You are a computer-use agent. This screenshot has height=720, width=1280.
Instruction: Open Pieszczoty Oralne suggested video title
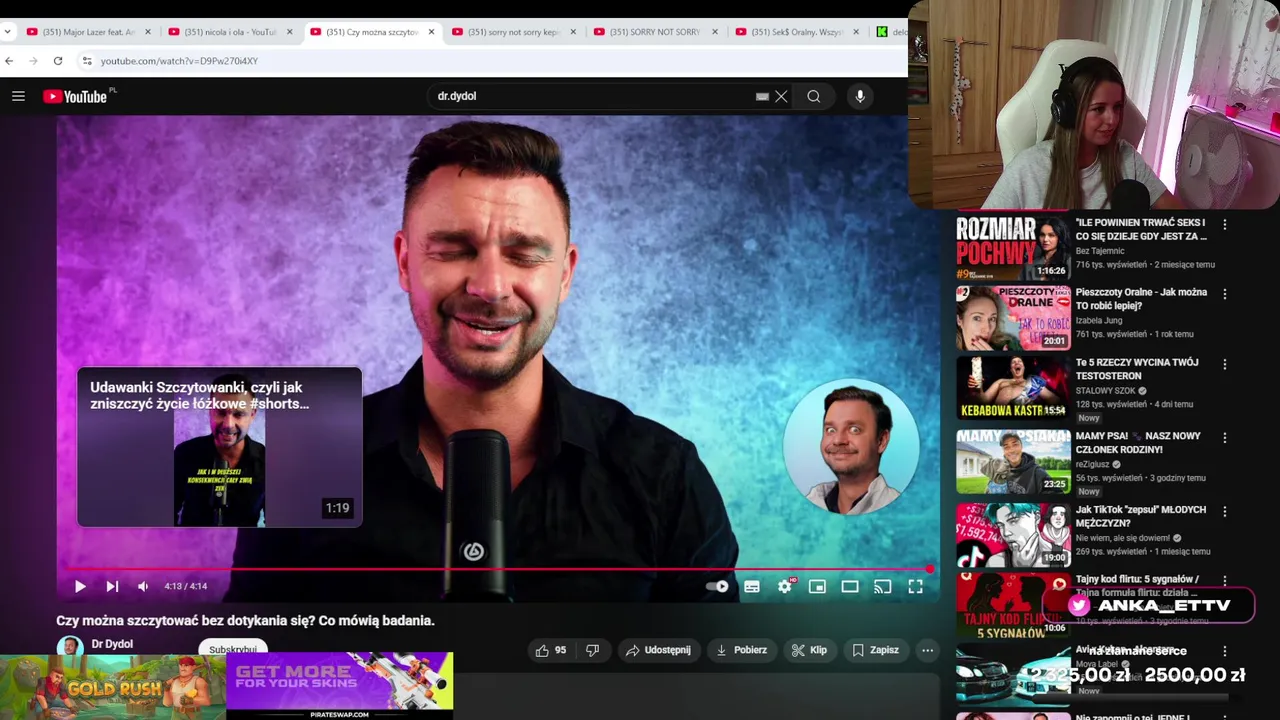point(1141,299)
